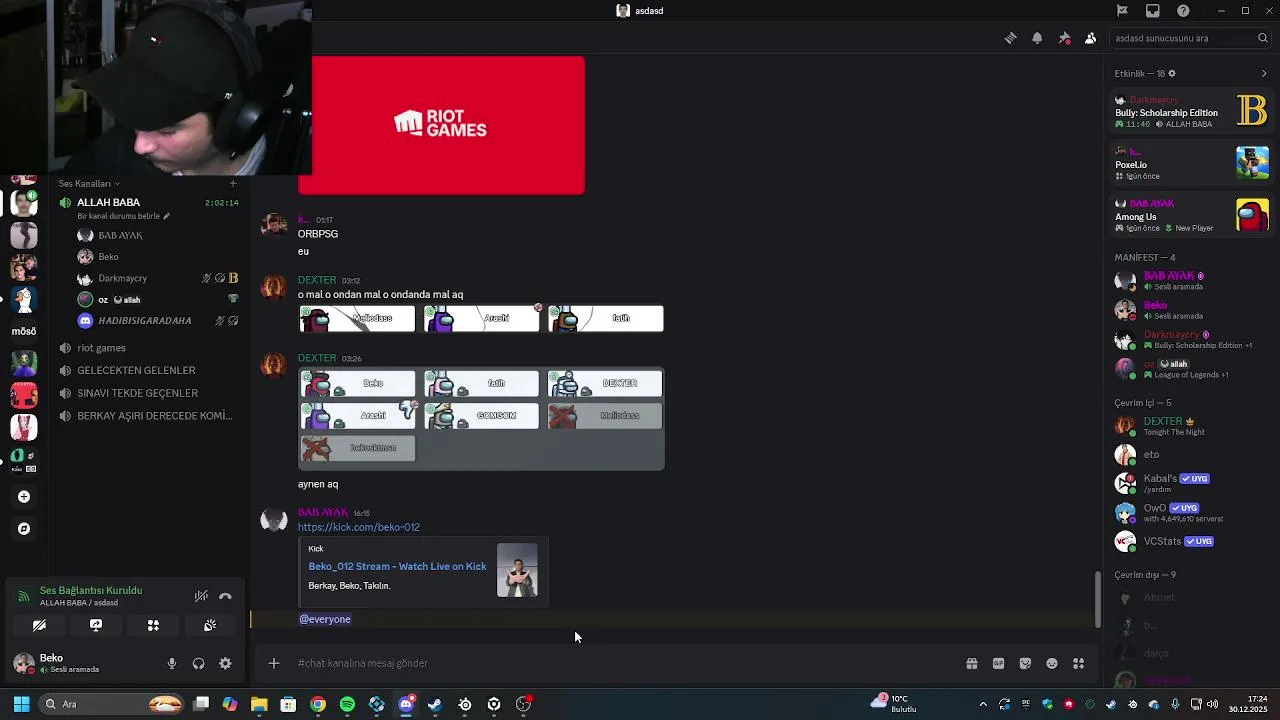Open the Help question mark icon

tap(1184, 11)
